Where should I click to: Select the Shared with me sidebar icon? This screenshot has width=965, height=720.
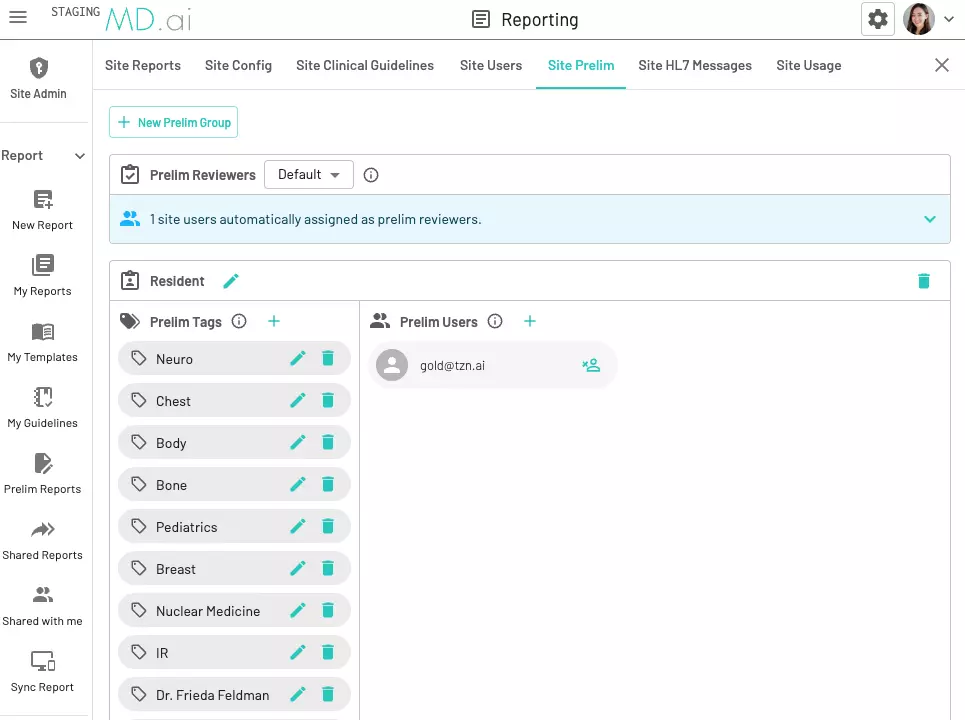(42, 594)
